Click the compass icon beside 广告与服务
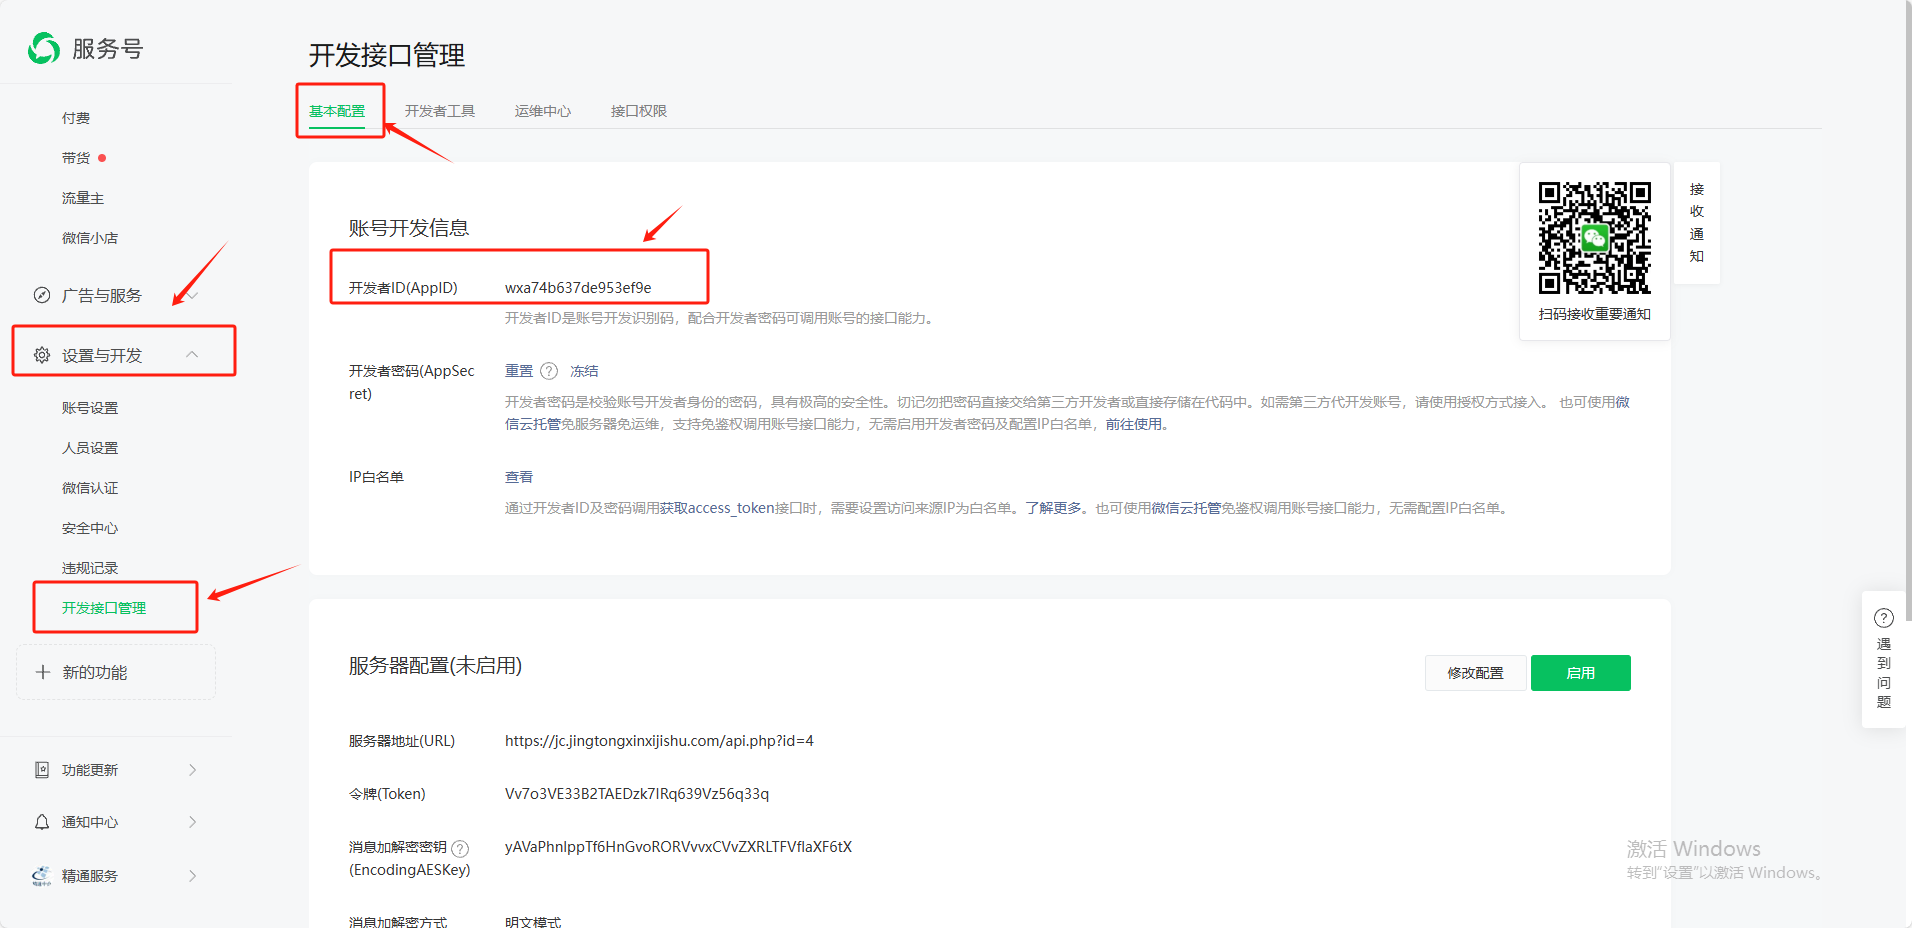 [x=42, y=295]
